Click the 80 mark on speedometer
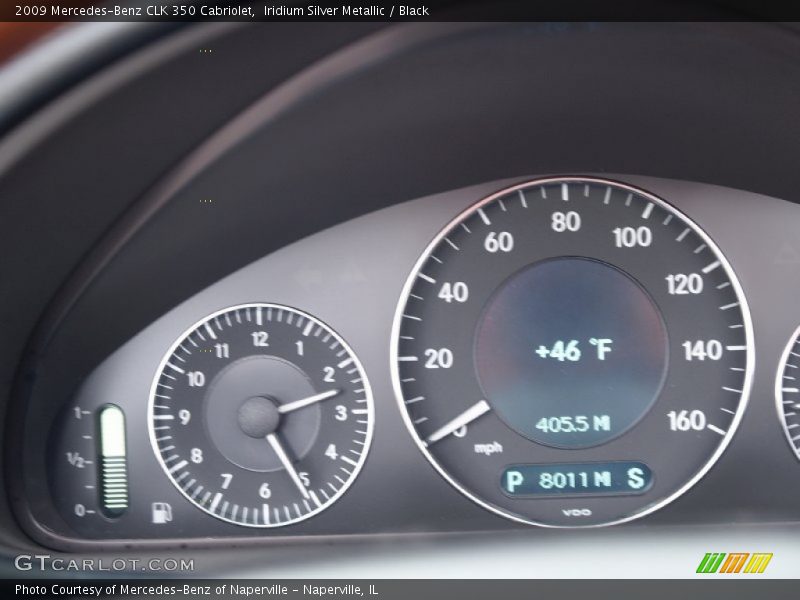Image resolution: width=800 pixels, height=600 pixels. click(566, 222)
